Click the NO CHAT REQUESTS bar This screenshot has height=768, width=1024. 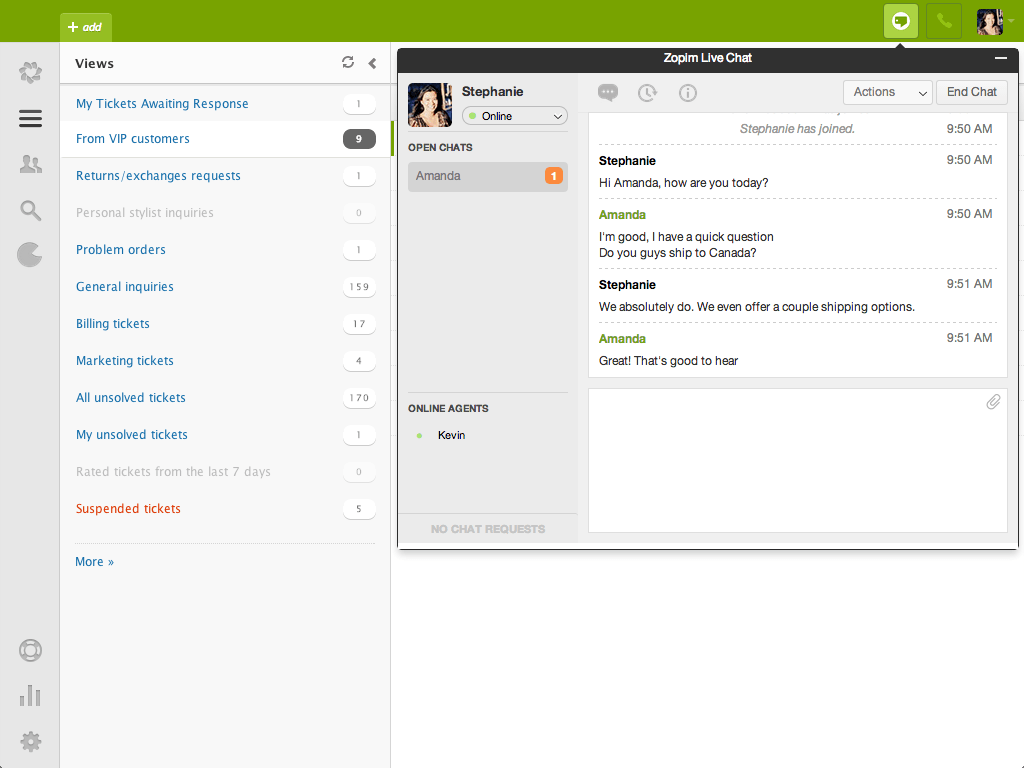(x=488, y=529)
